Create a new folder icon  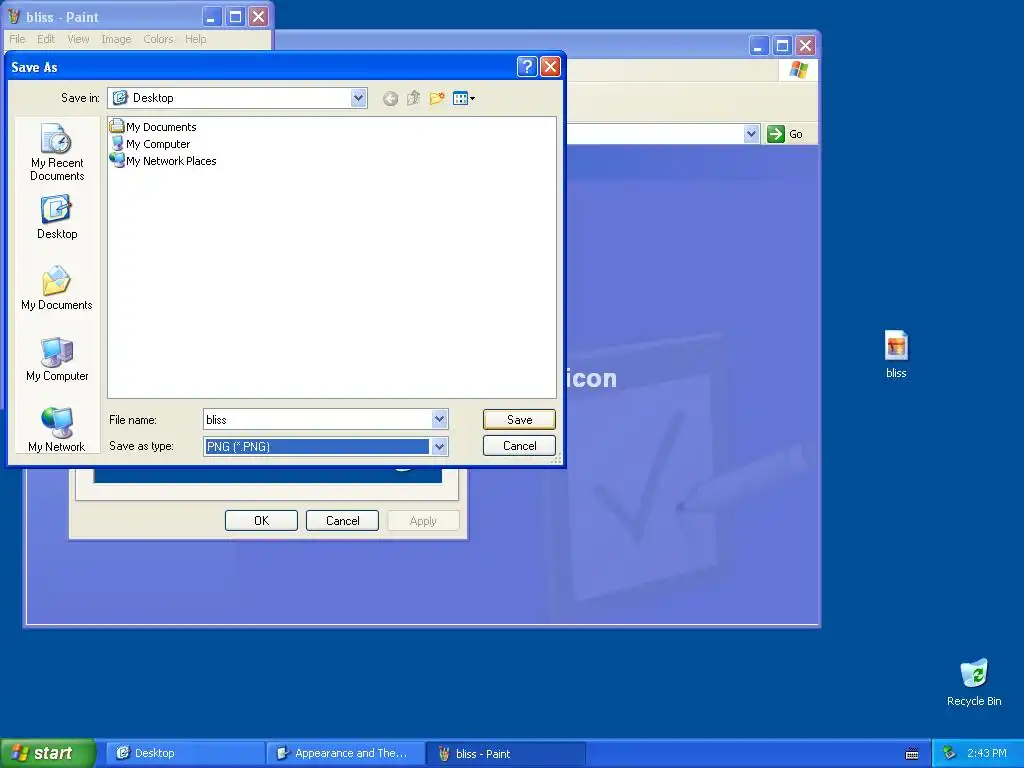pyautogui.click(x=437, y=99)
